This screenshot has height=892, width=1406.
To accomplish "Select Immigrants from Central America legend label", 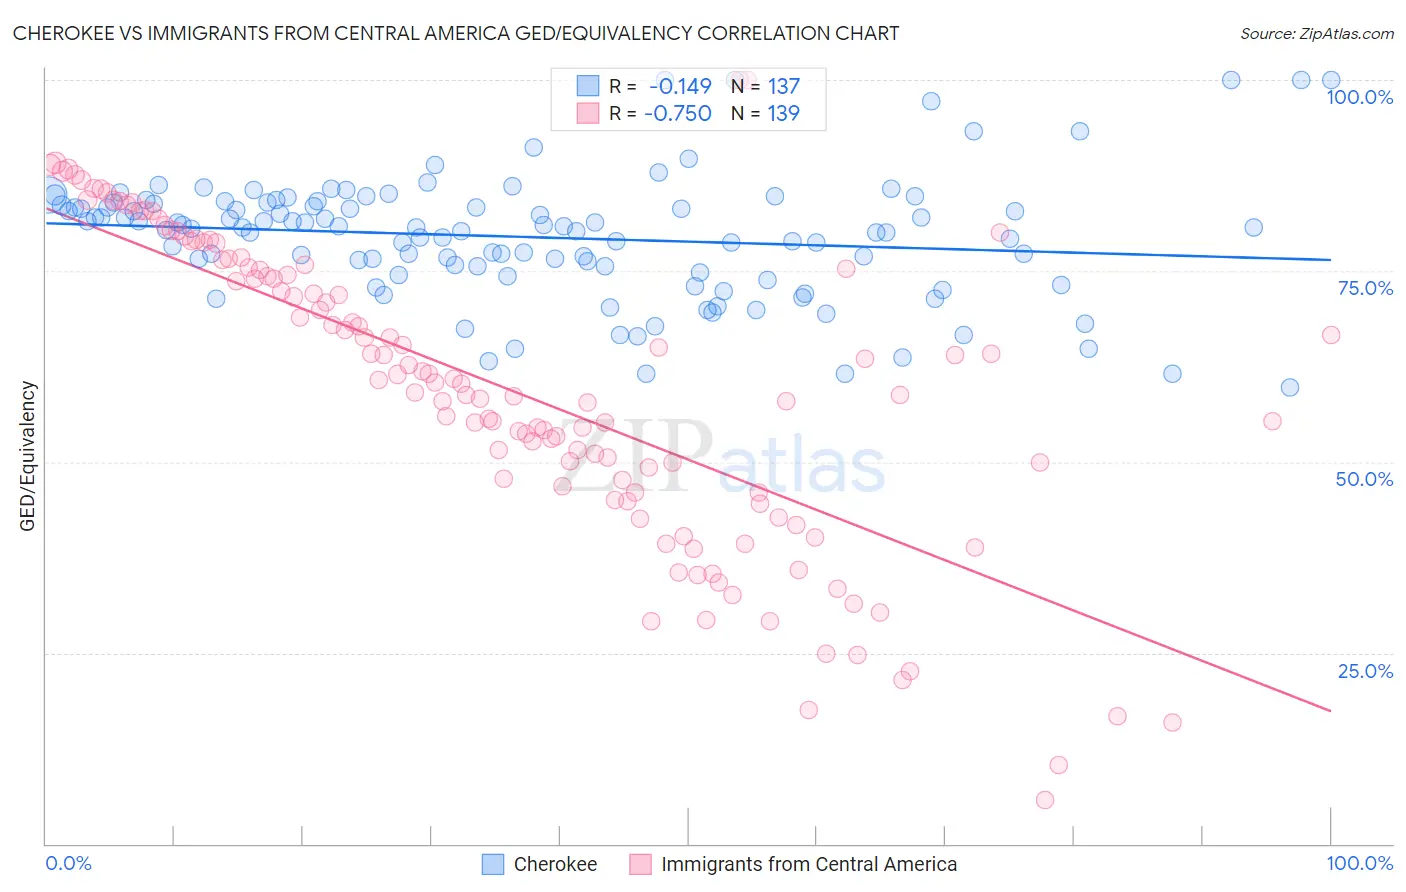I will point(809,864).
